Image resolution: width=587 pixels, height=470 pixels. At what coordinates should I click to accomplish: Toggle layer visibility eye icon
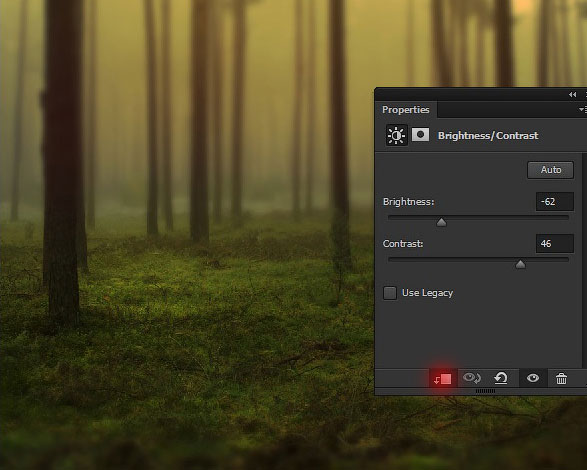[533, 378]
